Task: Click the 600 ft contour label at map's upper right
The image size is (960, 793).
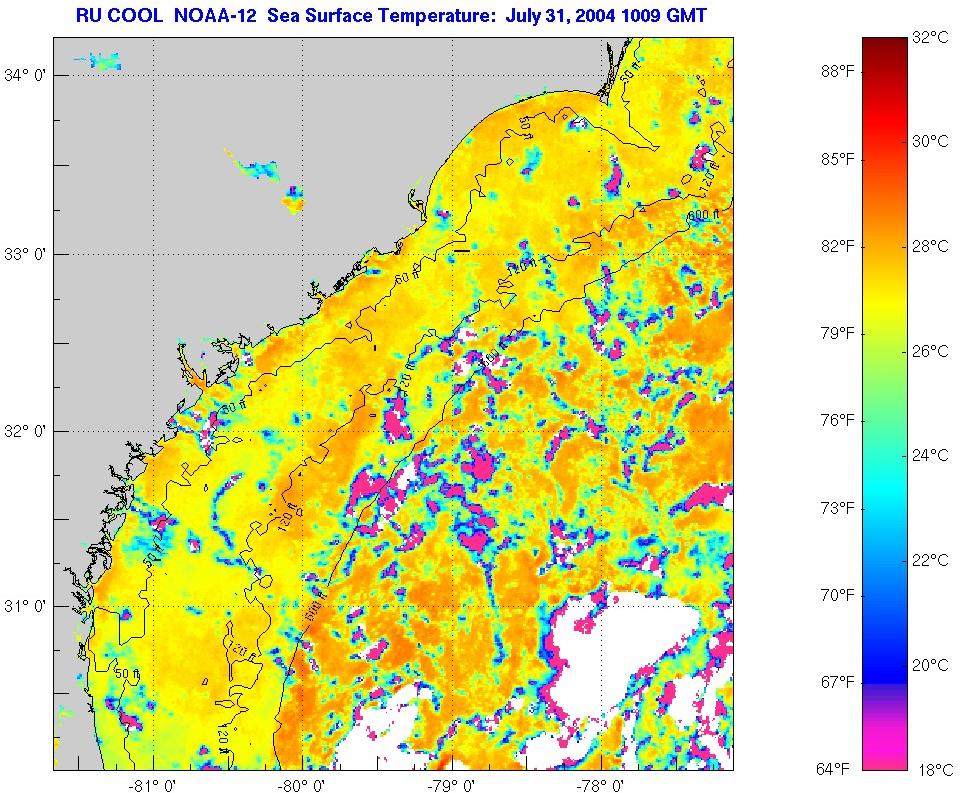Action: click(702, 216)
